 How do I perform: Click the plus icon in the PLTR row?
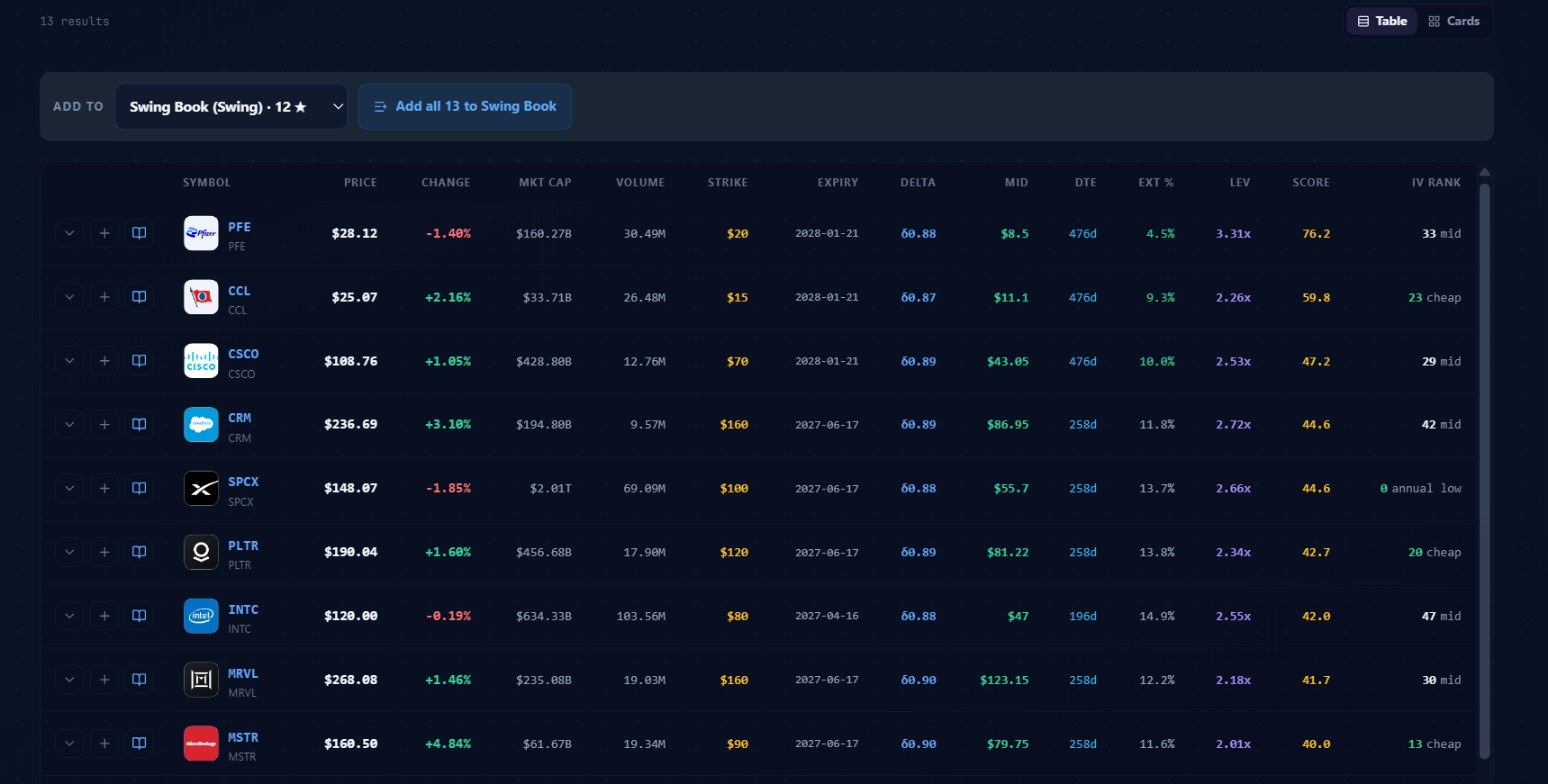click(x=104, y=553)
